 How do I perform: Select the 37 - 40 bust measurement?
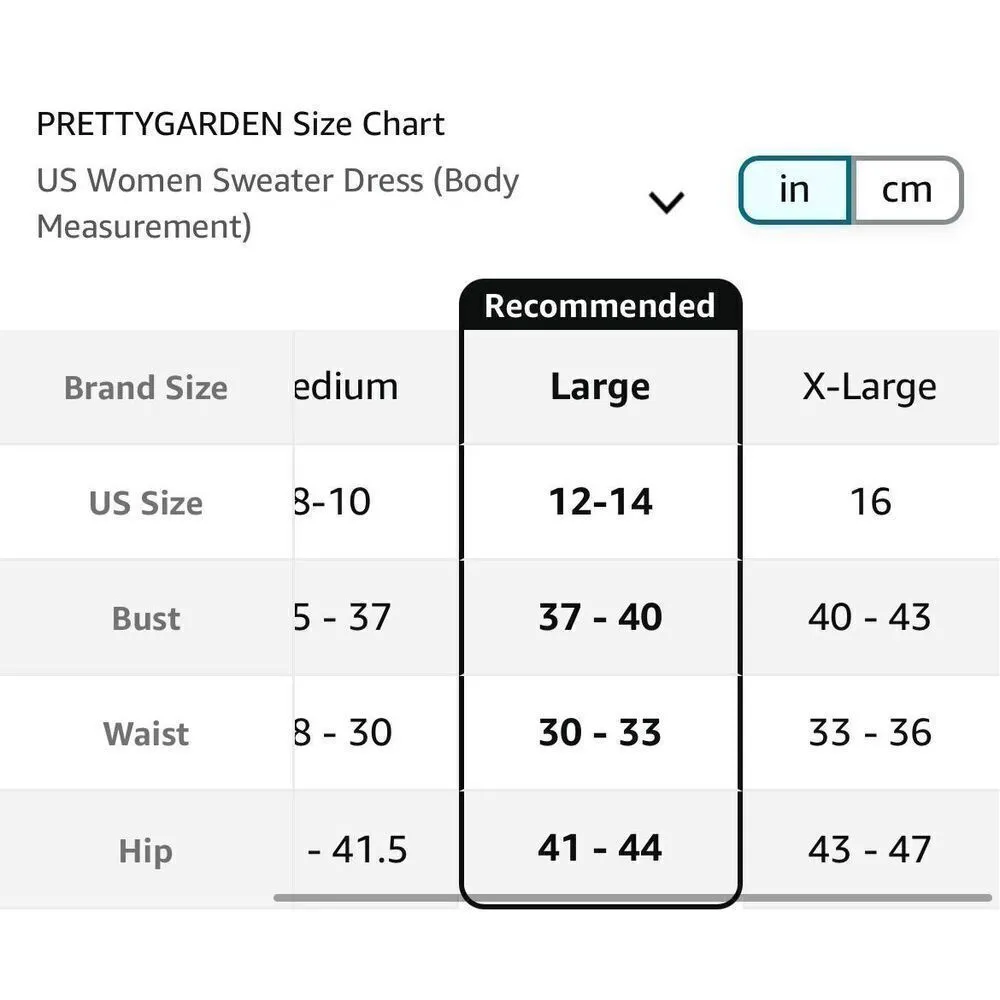(599, 618)
